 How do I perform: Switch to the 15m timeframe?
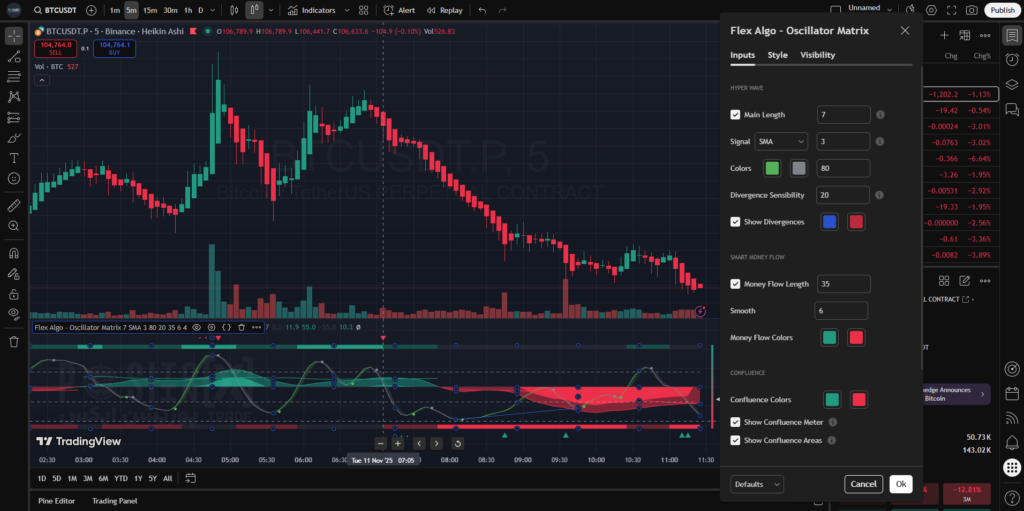pyautogui.click(x=150, y=10)
